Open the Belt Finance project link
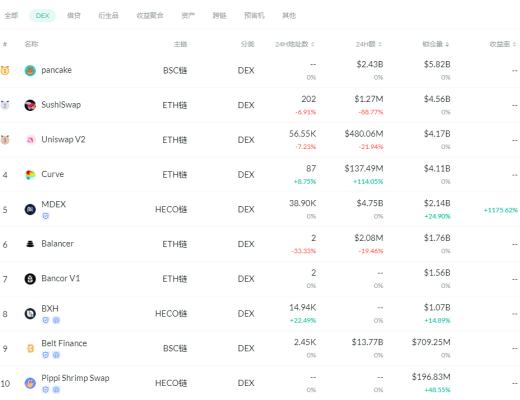 (x=64, y=343)
